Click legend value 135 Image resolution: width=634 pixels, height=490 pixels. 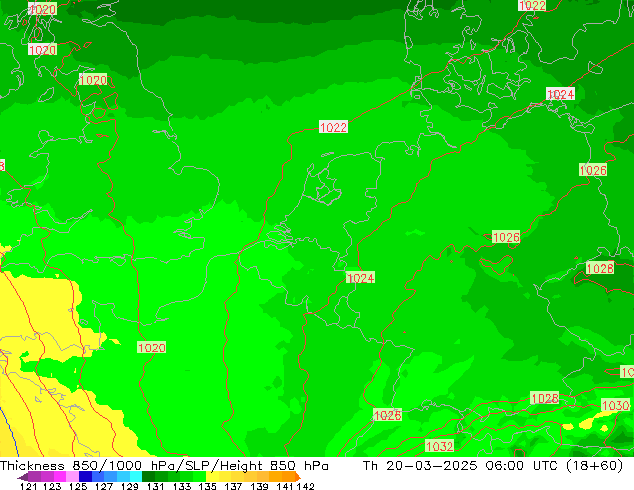click(x=207, y=486)
